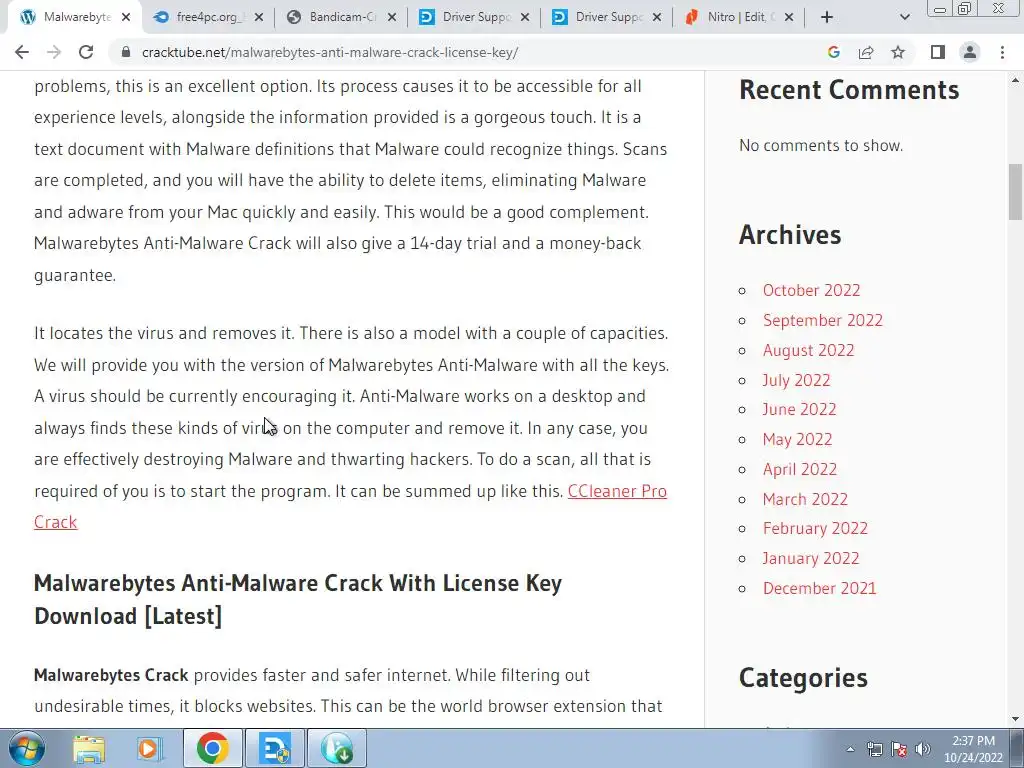Click the 'No comments to show.' text
This screenshot has width=1024, height=768.
821,145
